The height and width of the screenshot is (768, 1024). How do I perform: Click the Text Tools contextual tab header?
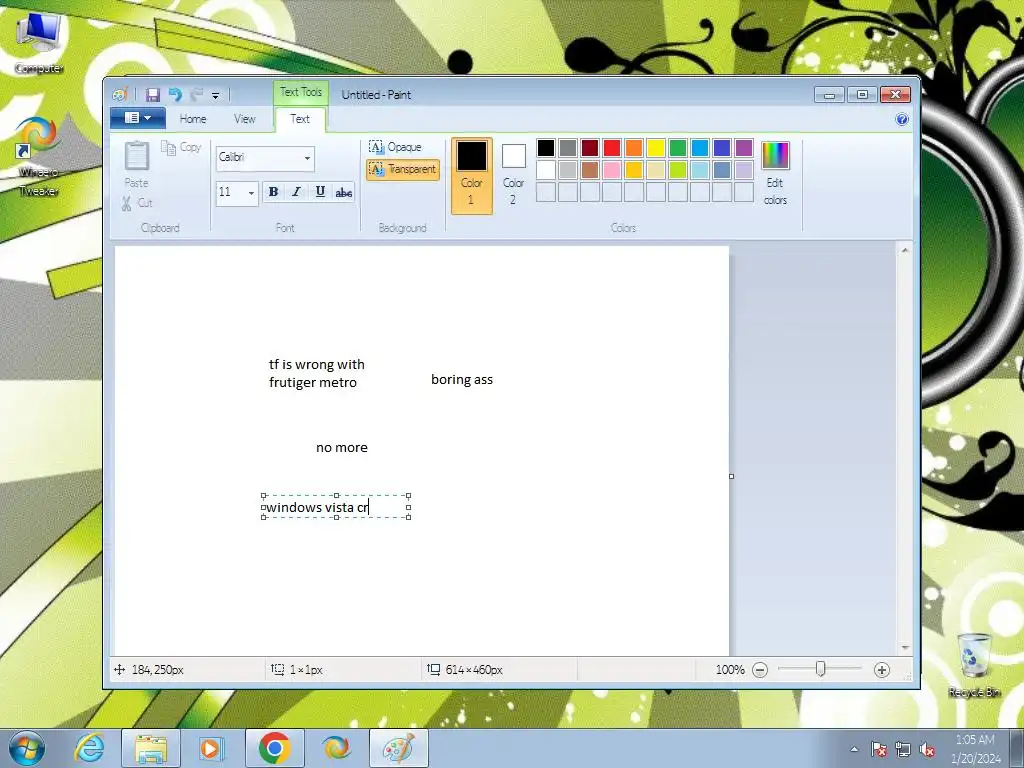[301, 92]
